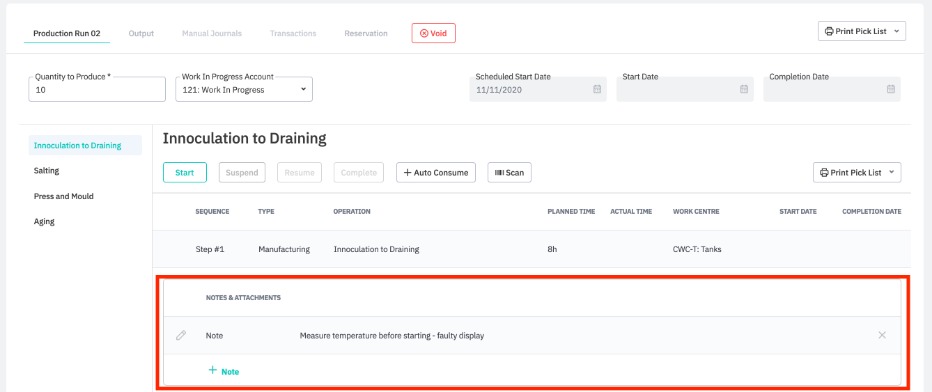Screen dimensions: 932x392
Task: Open the Work In Progress Account dropdown
Action: click(244, 89)
